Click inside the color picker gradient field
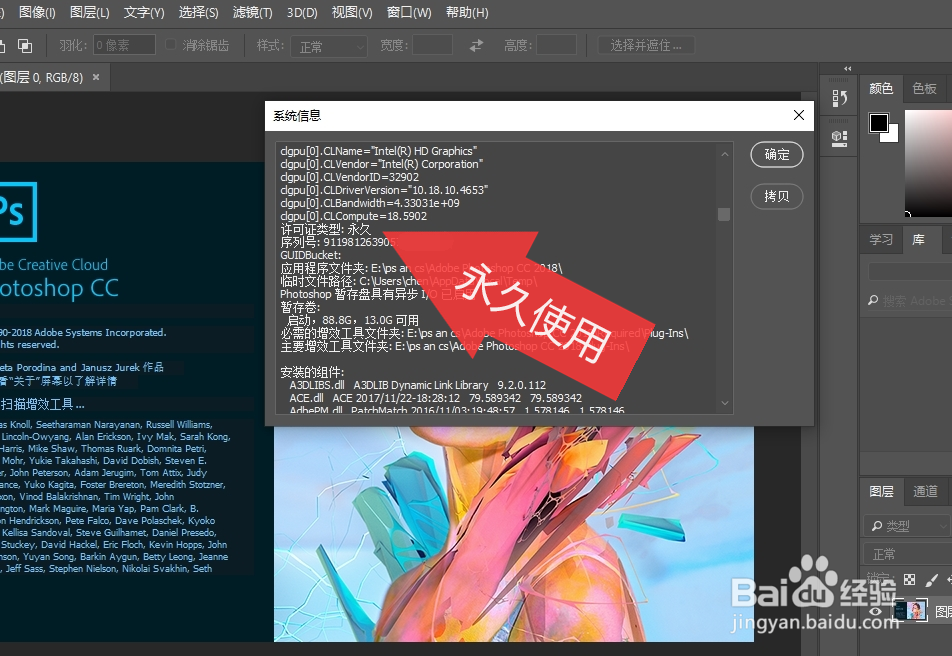952x656 pixels. pyautogui.click(x=928, y=162)
